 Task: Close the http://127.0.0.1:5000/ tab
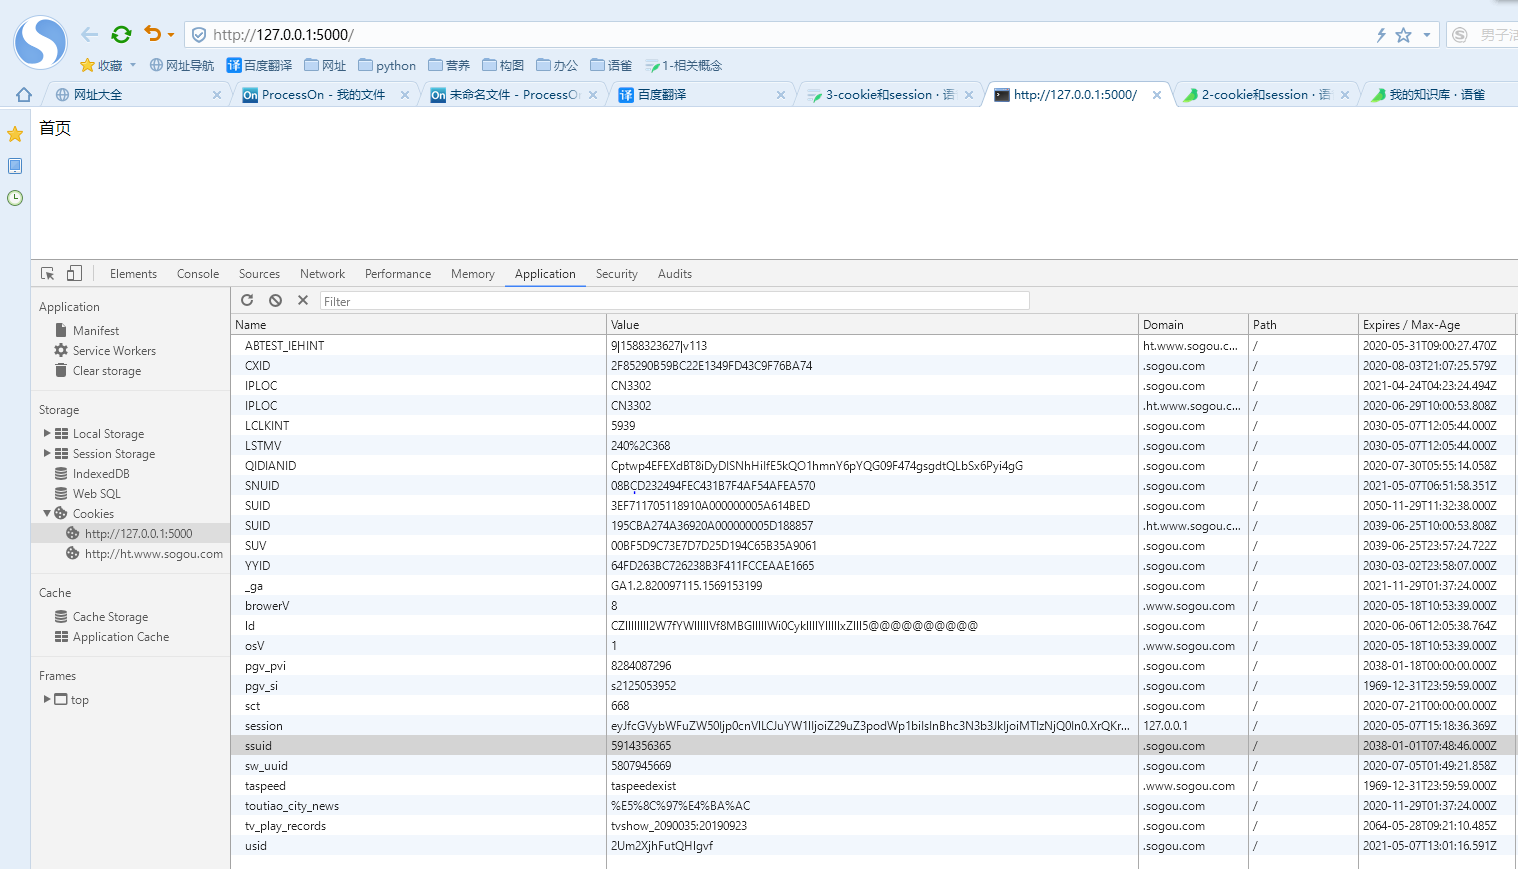[1157, 95]
